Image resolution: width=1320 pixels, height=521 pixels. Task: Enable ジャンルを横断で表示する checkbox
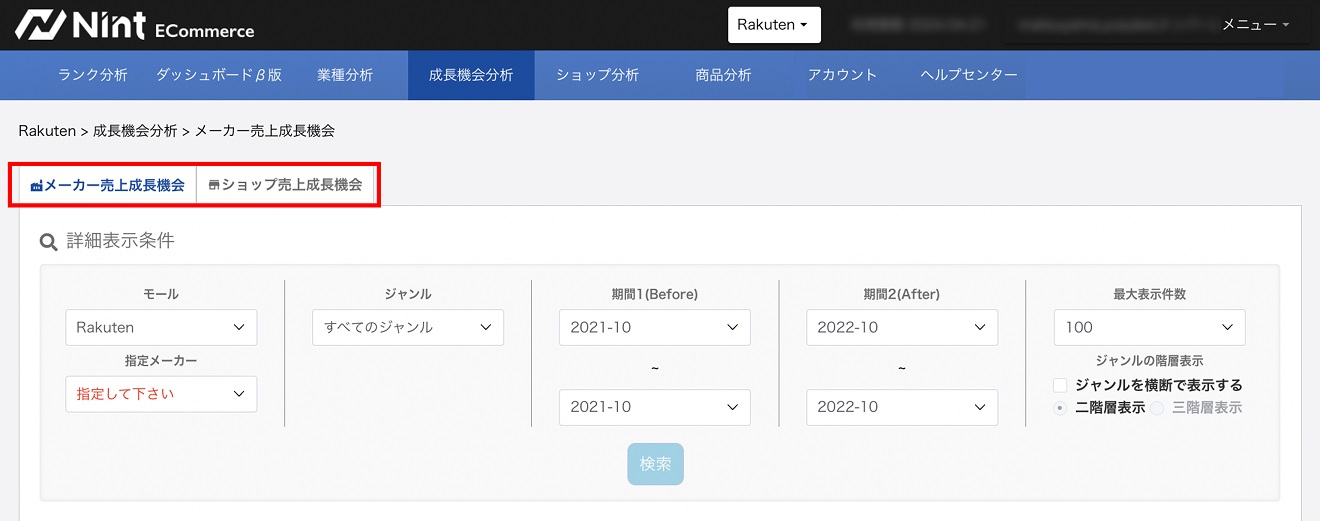[x=1061, y=385]
